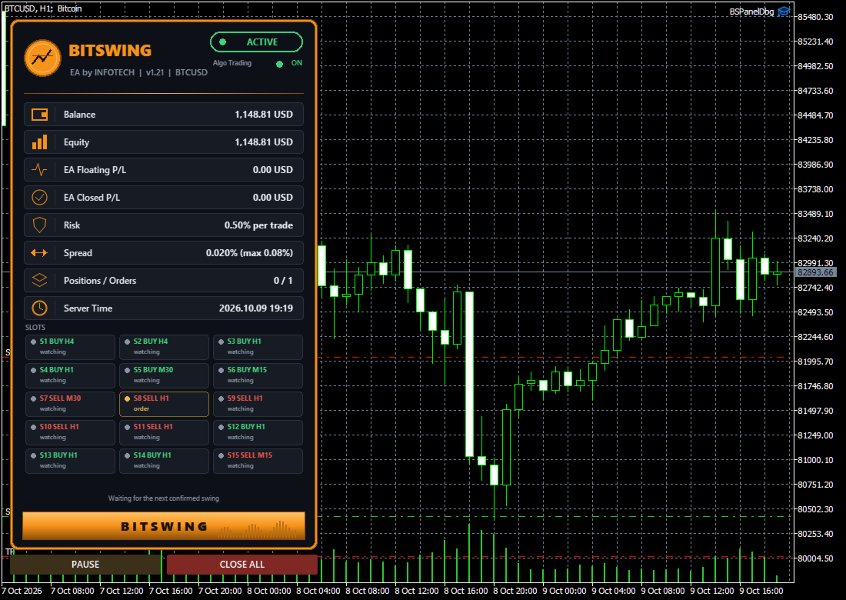Click the BSPanelDbg expert hat icon

[x=784, y=11]
